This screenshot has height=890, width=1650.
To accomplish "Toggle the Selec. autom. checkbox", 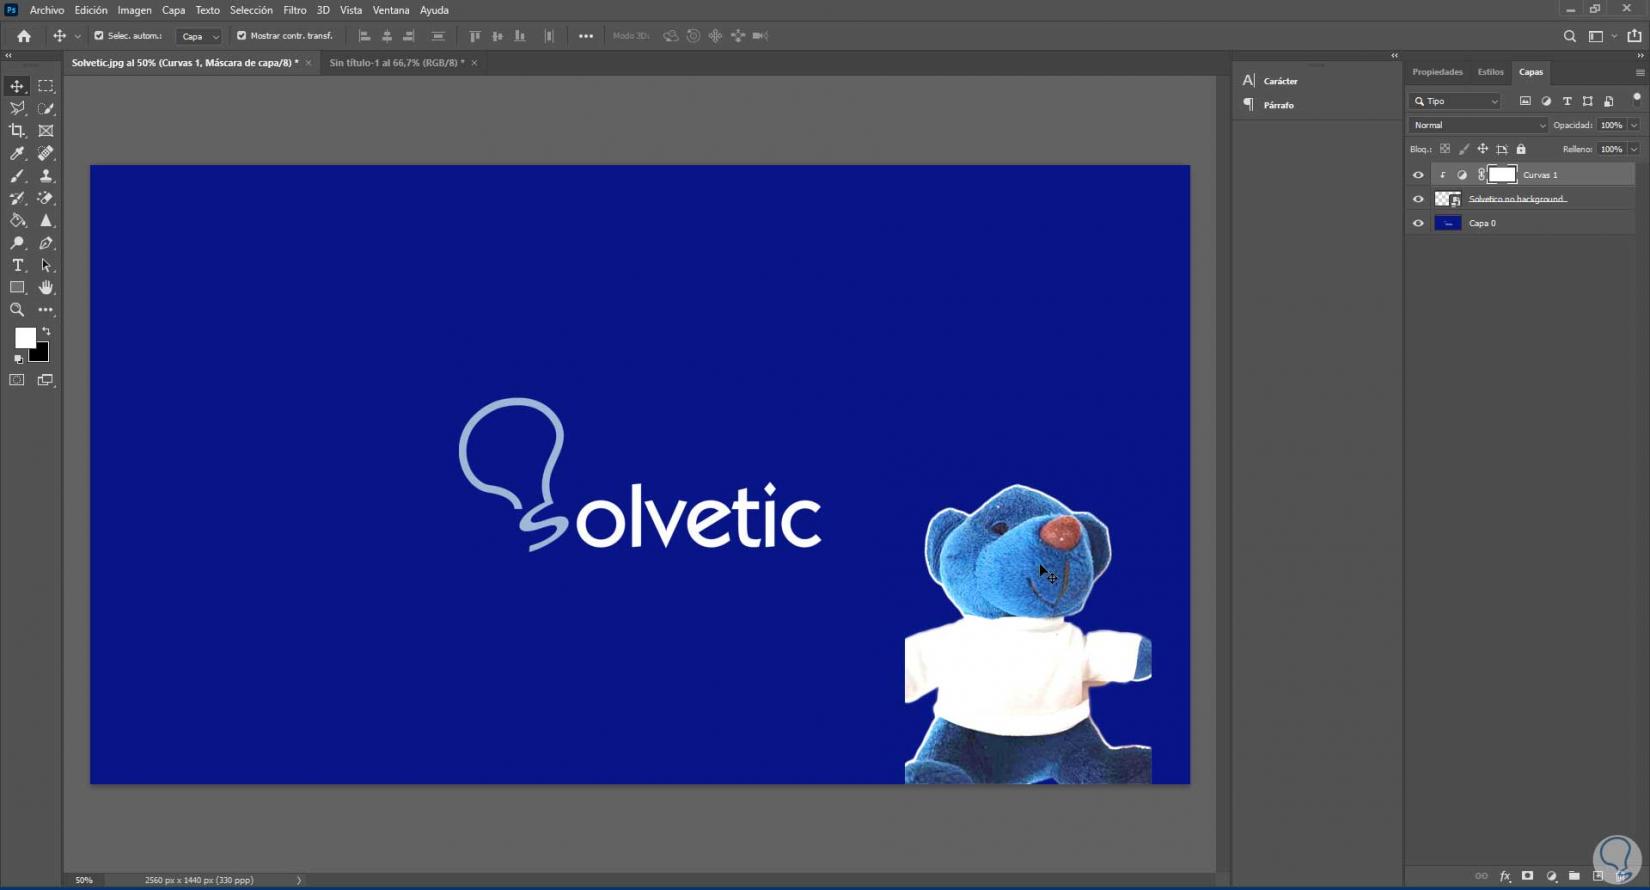I will click(99, 36).
